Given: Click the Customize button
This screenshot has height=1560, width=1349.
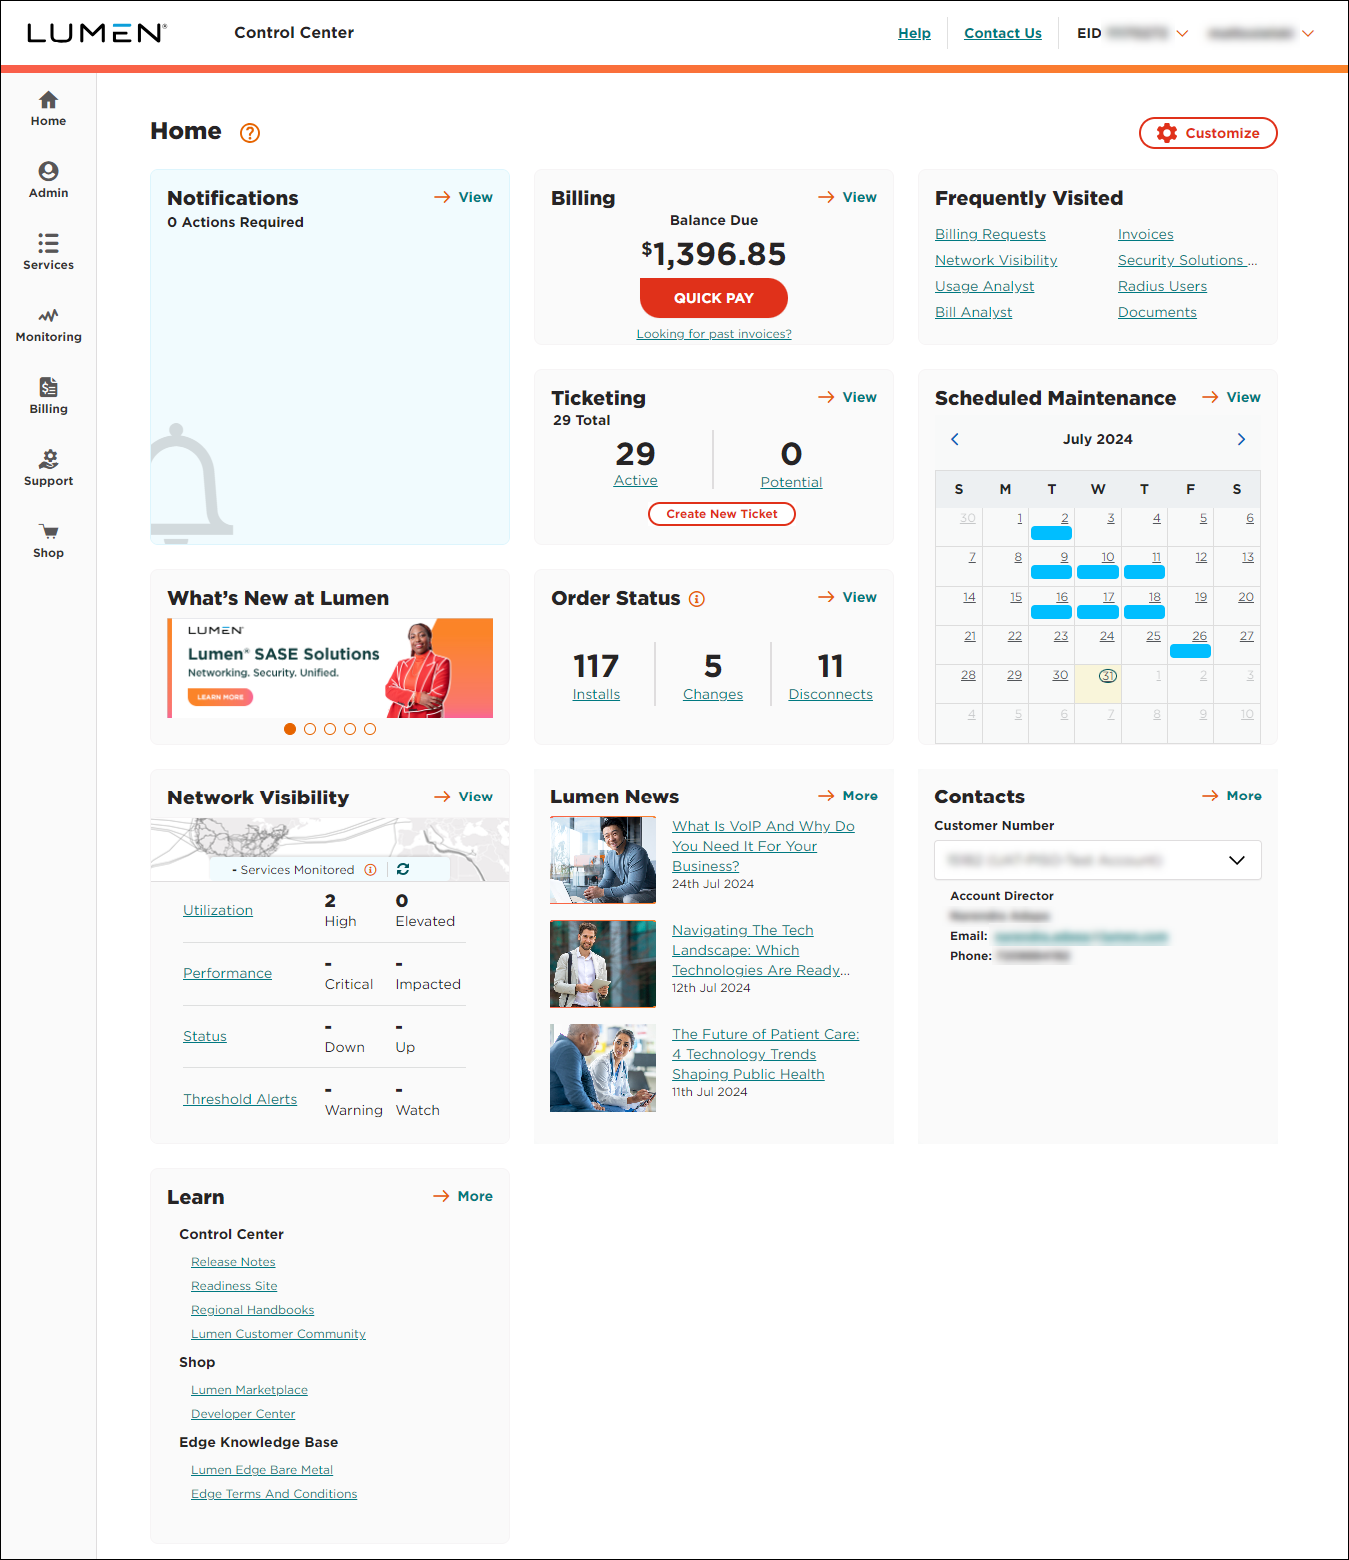Looking at the screenshot, I should pos(1208,133).
